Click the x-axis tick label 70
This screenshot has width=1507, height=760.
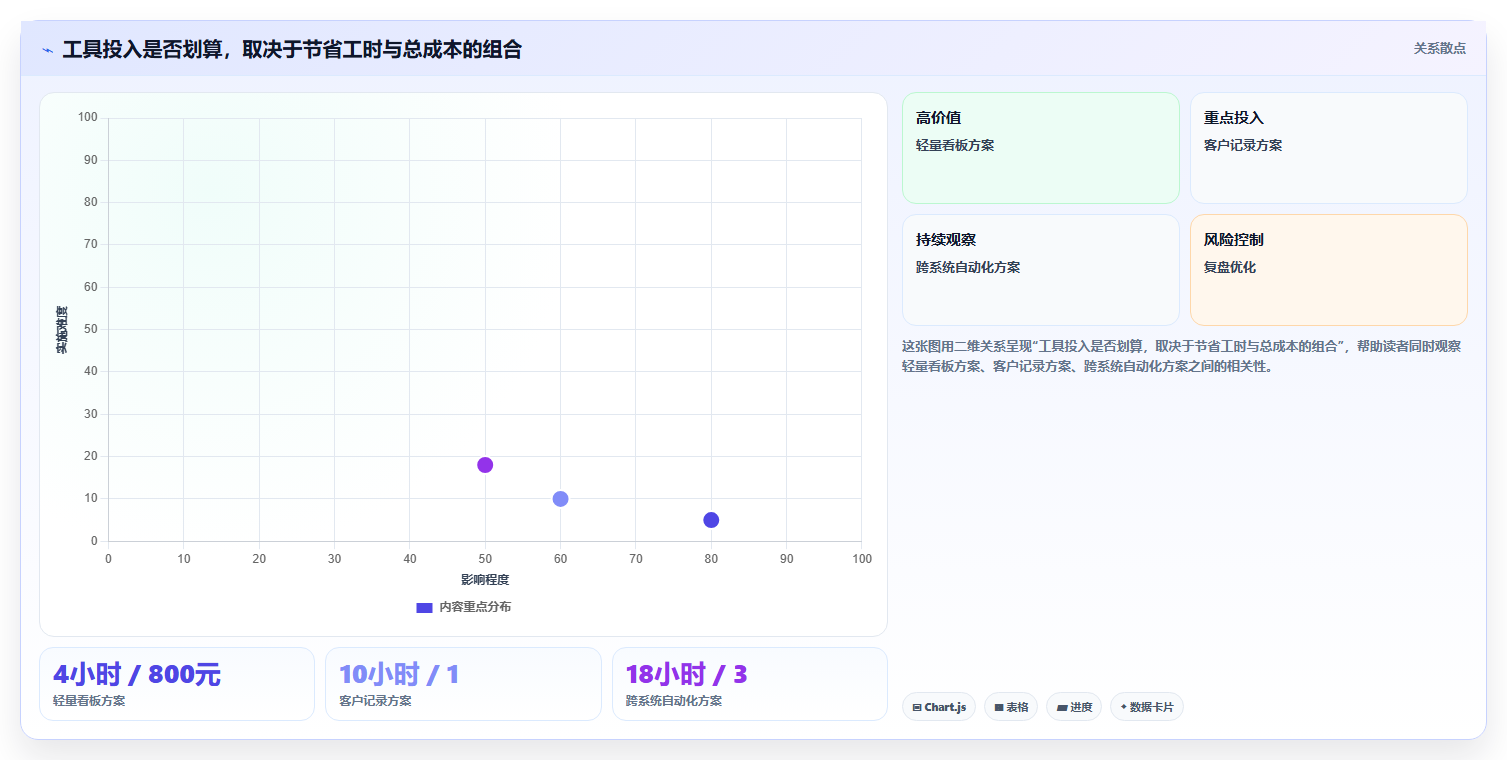636,559
